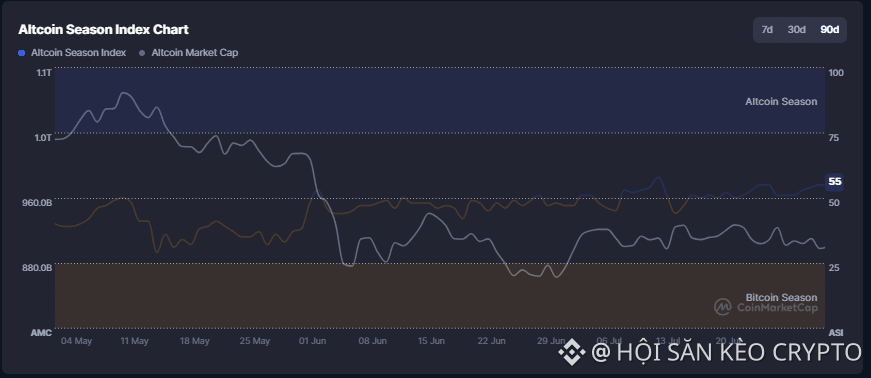Click the 1.0T left axis label
This screenshot has height=378, width=871.
pyautogui.click(x=44, y=137)
